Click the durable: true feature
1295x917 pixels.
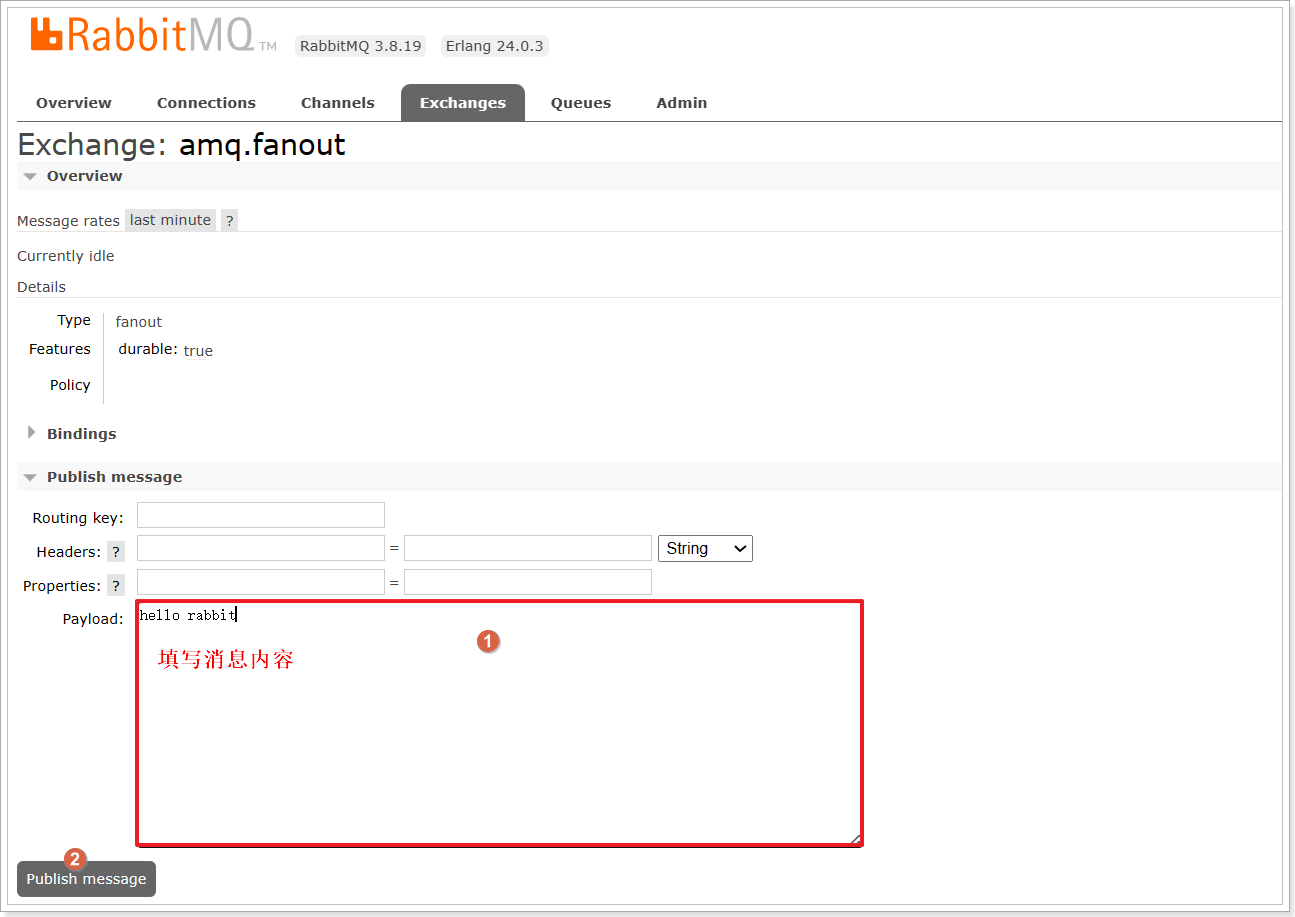click(165, 350)
